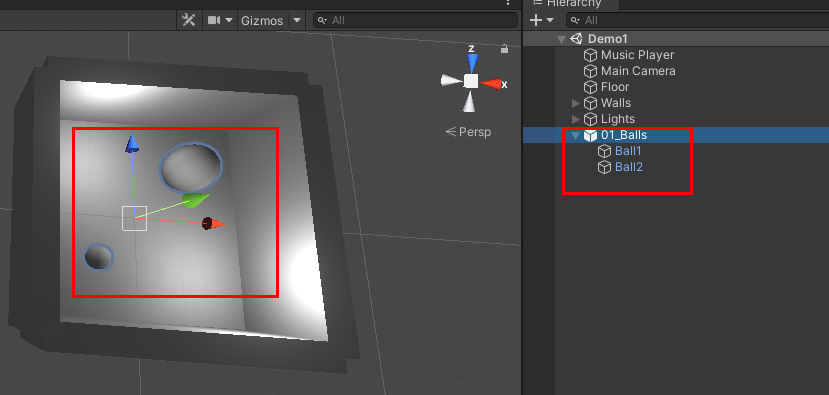Image resolution: width=829 pixels, height=395 pixels.
Task: Click the blue Z axis cone on the orientation gizmo
Action: (x=472, y=62)
